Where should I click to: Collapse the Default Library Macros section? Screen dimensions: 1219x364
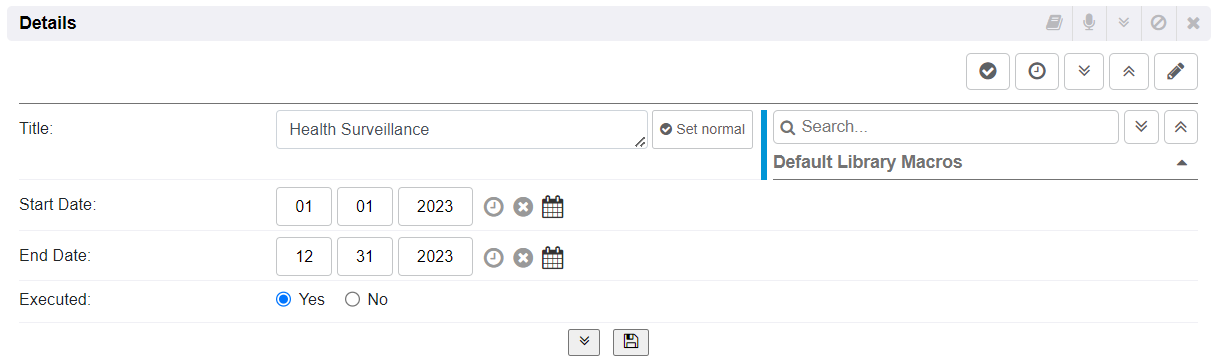(1182, 162)
